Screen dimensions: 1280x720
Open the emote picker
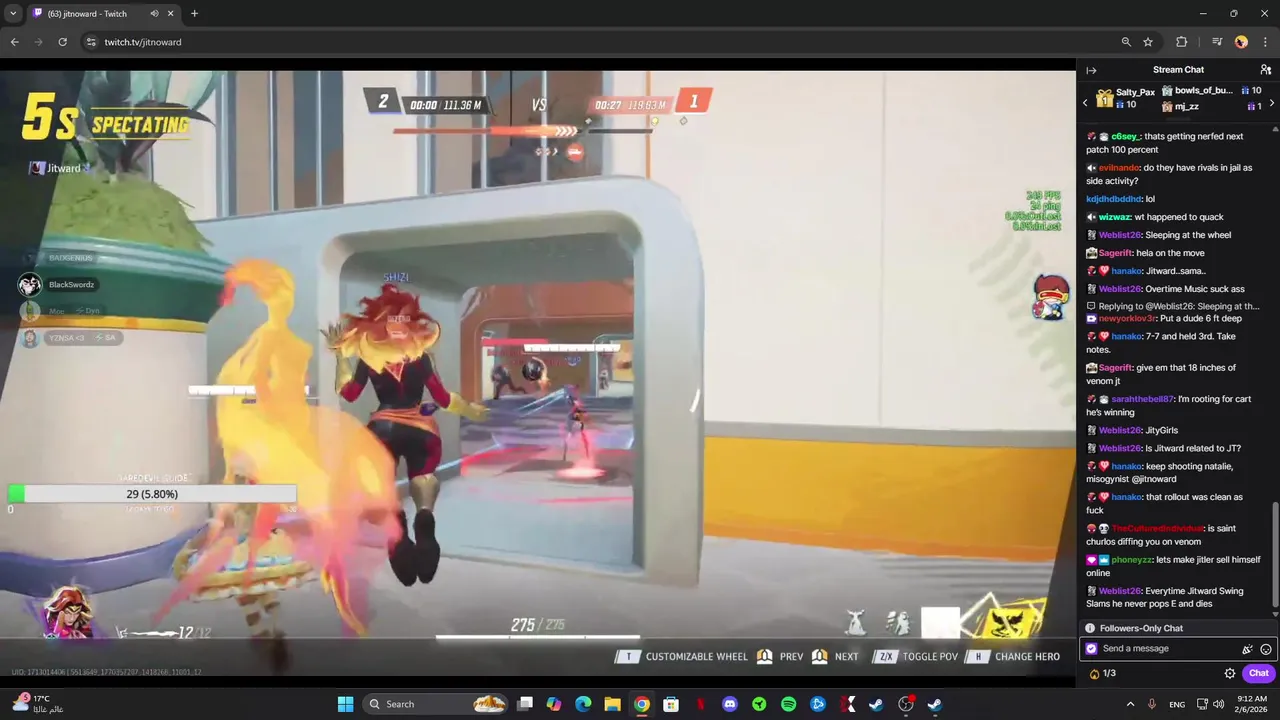tap(1266, 649)
